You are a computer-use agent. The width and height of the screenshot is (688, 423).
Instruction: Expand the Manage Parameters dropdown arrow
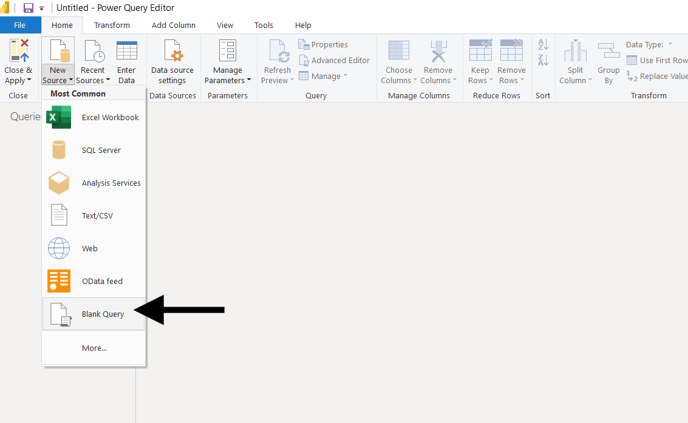249,80
